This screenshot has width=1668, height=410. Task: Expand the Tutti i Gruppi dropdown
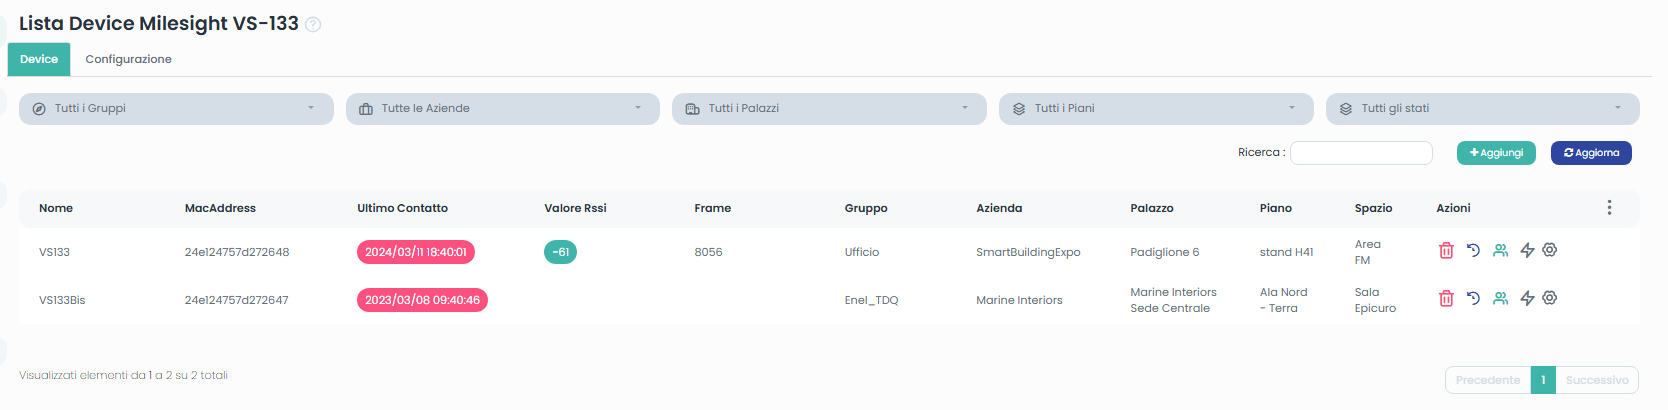click(x=176, y=108)
